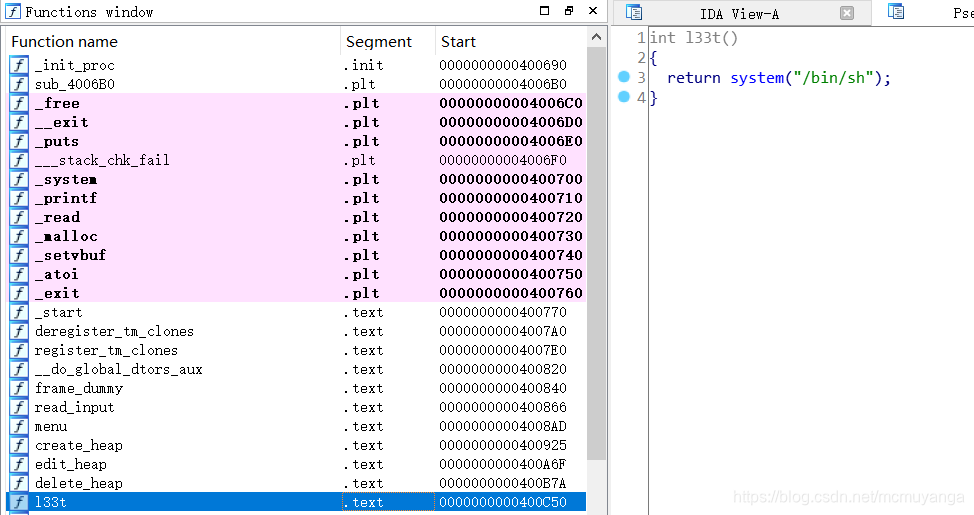974x515 pixels.
Task: Click the function icon beside _init_proc
Action: click(x=19, y=65)
